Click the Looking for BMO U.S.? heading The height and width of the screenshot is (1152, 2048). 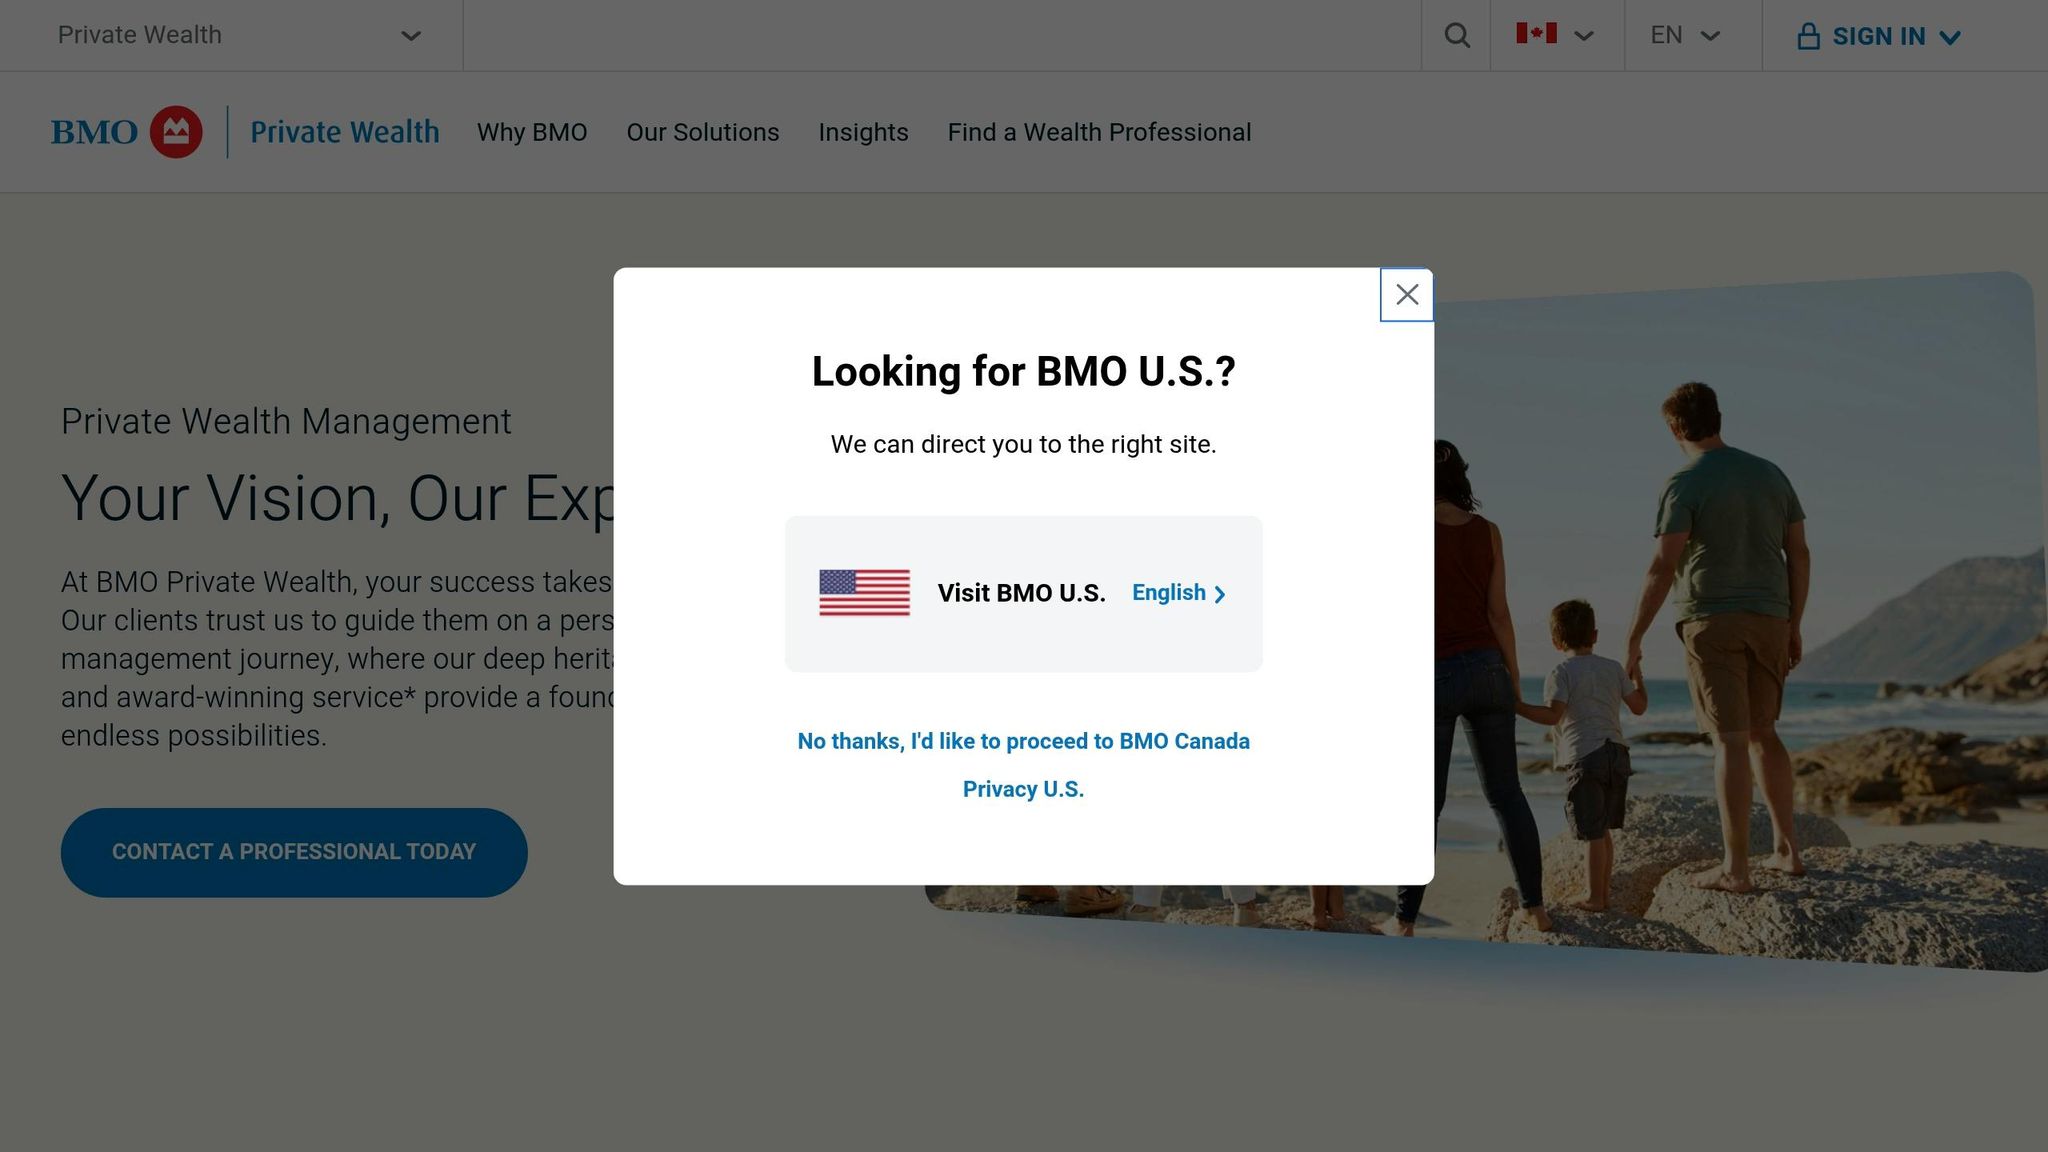(1023, 371)
